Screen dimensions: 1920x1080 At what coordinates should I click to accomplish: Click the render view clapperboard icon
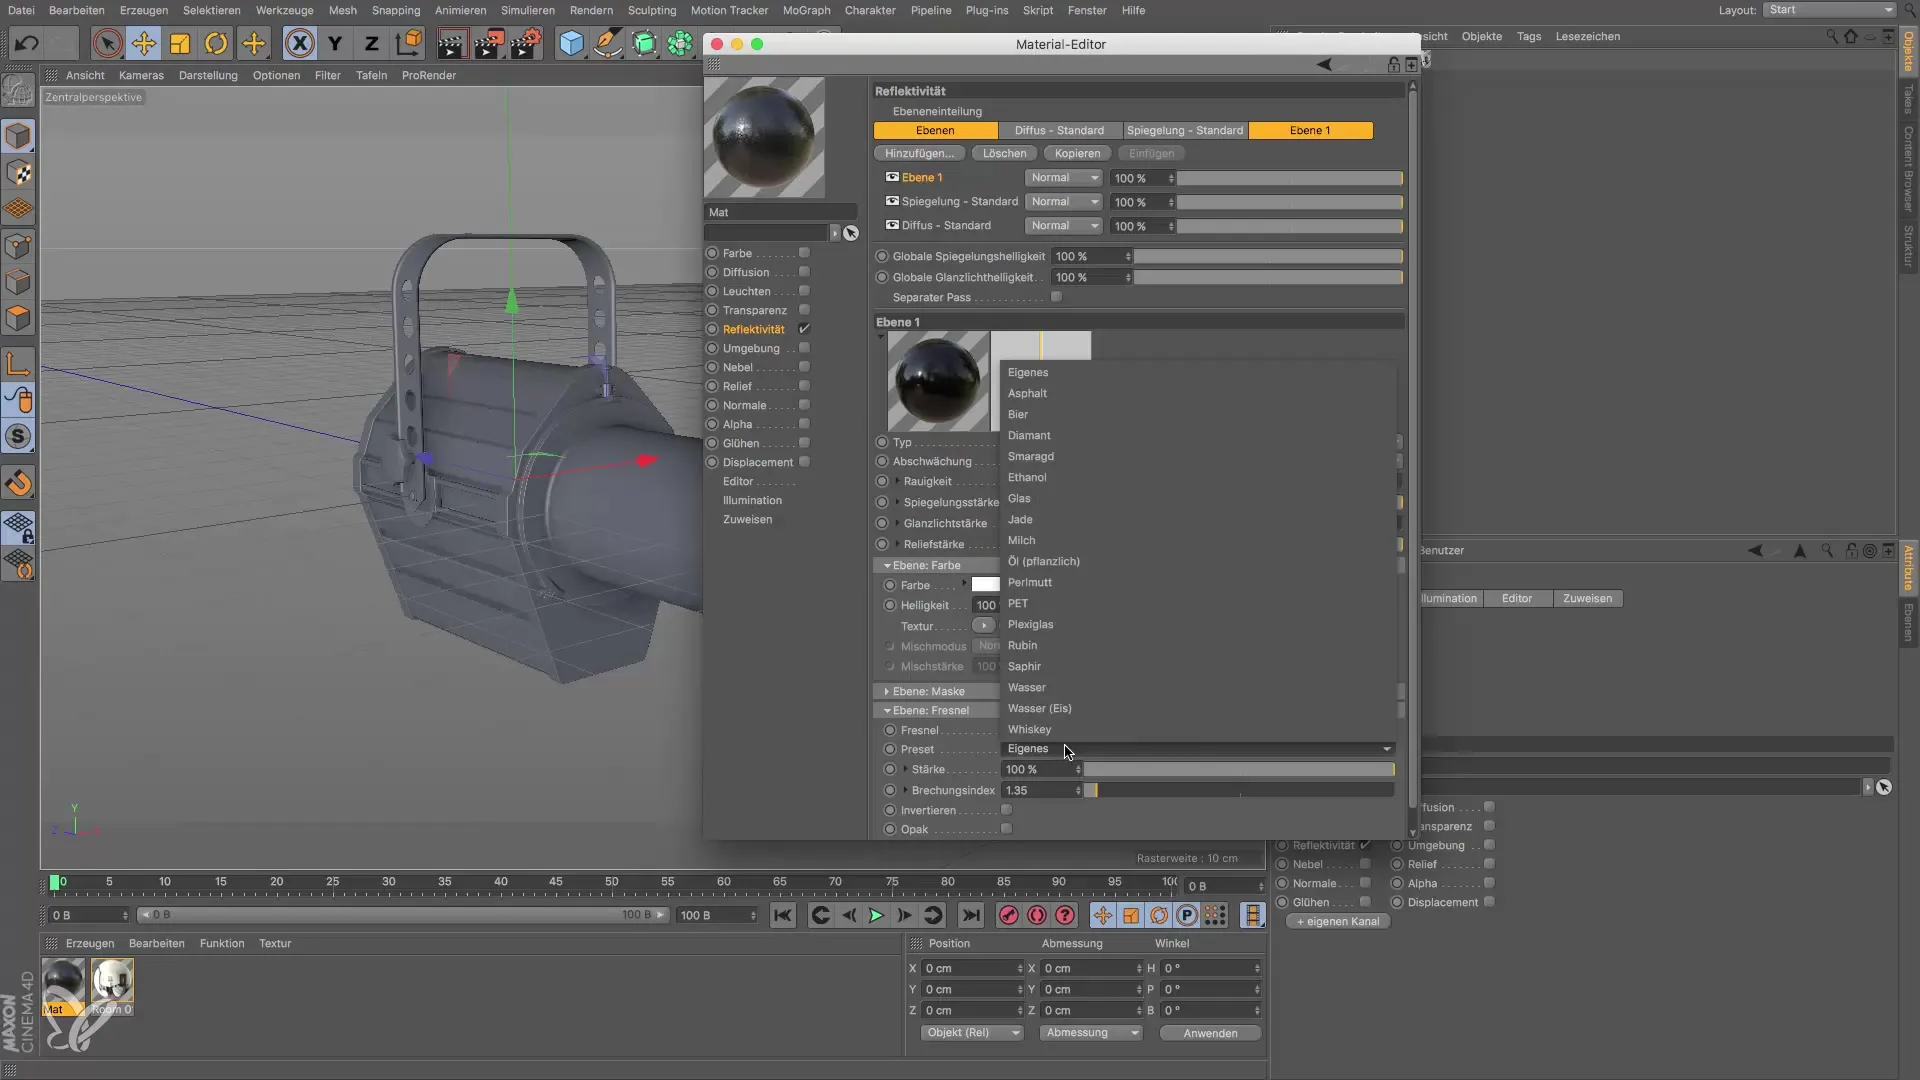point(452,44)
